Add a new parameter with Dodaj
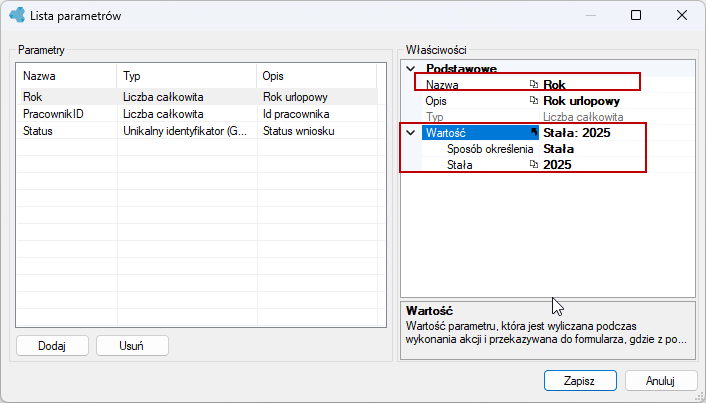Screen dimensions: 706x403 point(52,346)
